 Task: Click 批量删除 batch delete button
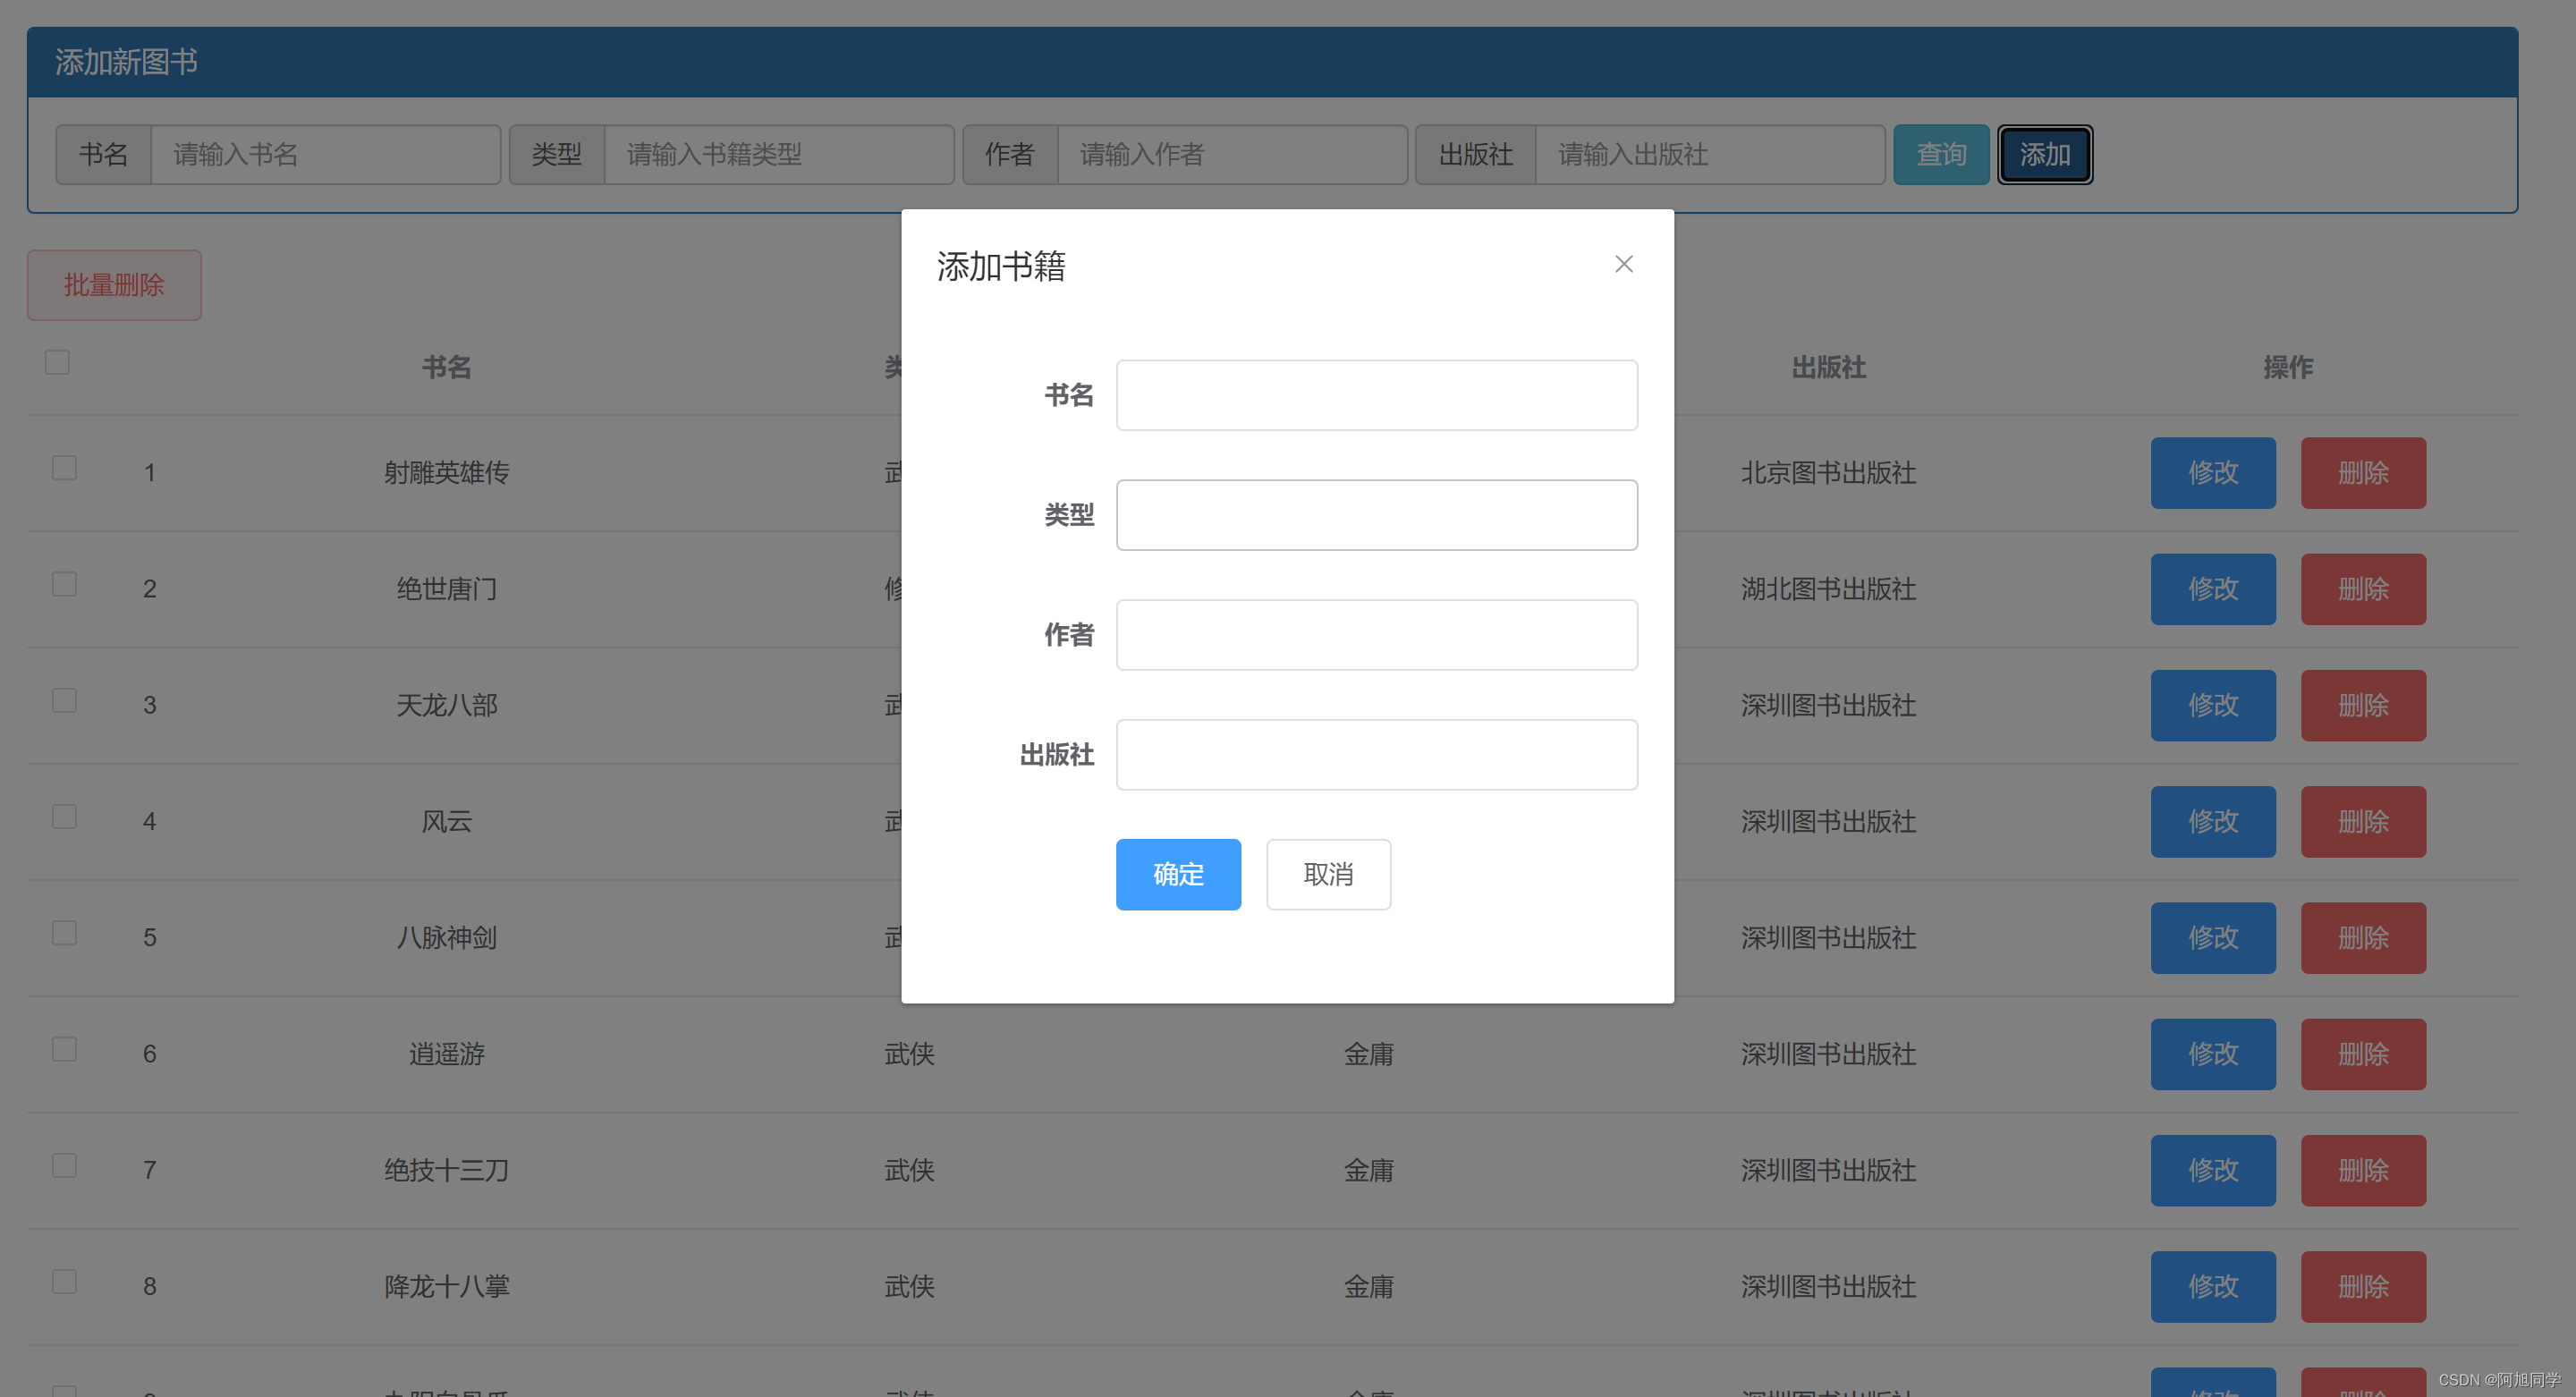coord(114,285)
